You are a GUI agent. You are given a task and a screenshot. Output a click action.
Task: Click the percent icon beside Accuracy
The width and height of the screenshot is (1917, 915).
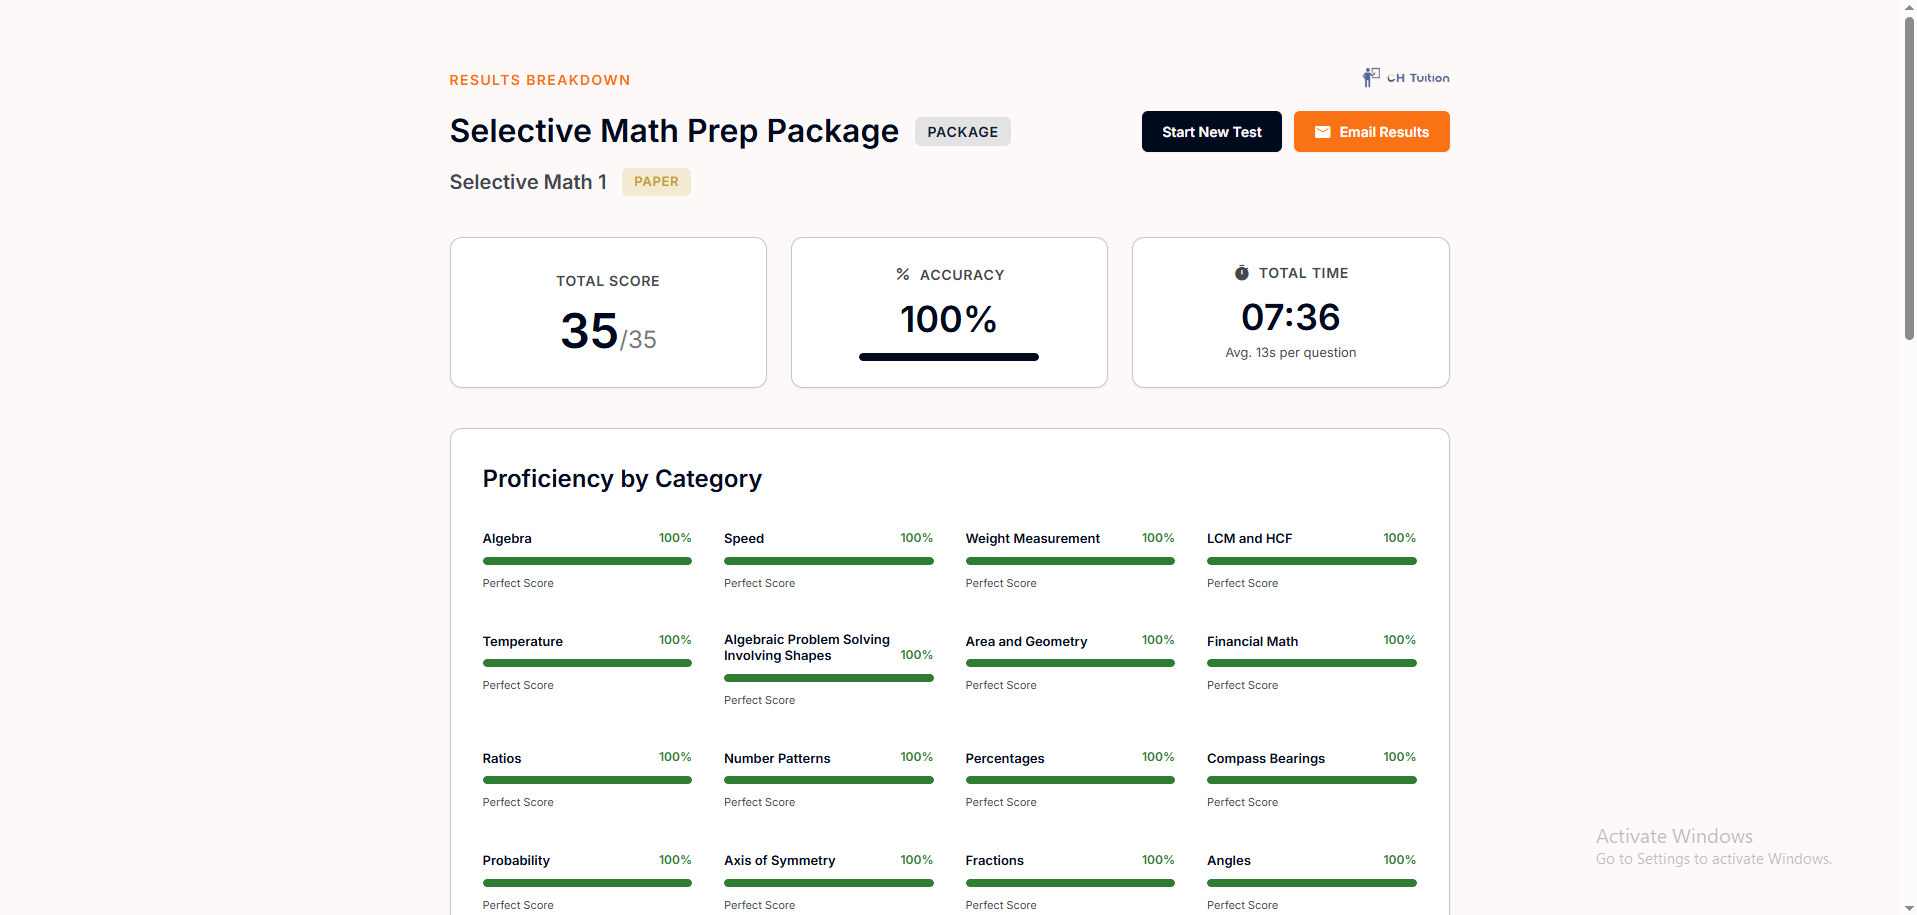click(x=903, y=274)
